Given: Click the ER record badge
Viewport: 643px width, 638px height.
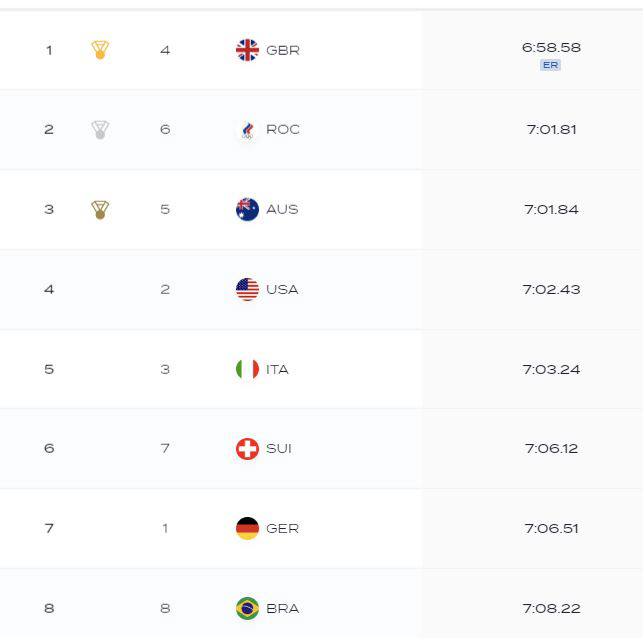Looking at the screenshot, I should [550, 65].
